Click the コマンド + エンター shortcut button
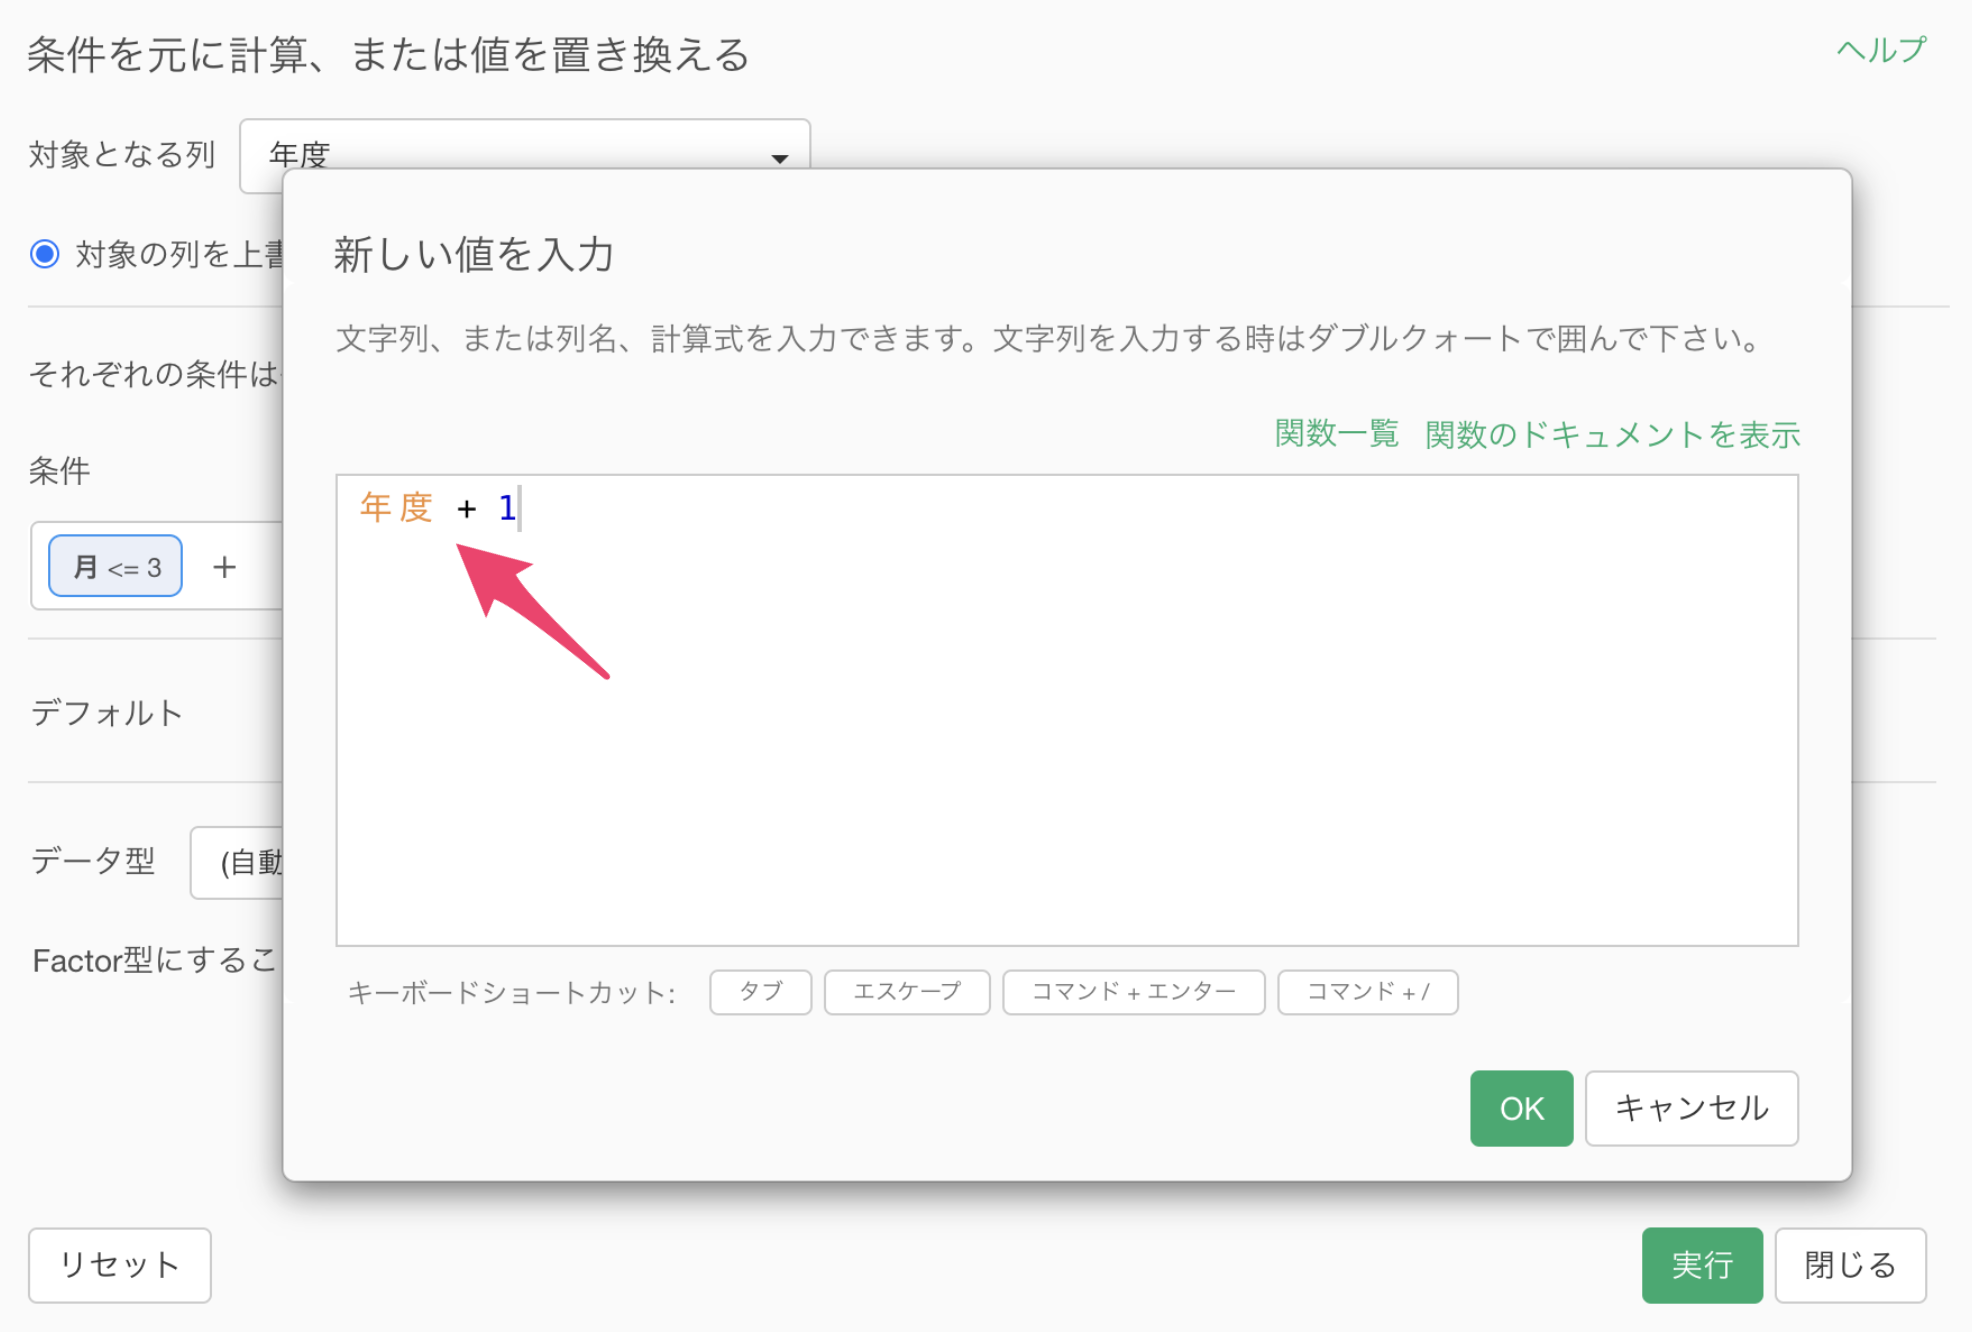The width and height of the screenshot is (1972, 1332). click(x=1133, y=992)
